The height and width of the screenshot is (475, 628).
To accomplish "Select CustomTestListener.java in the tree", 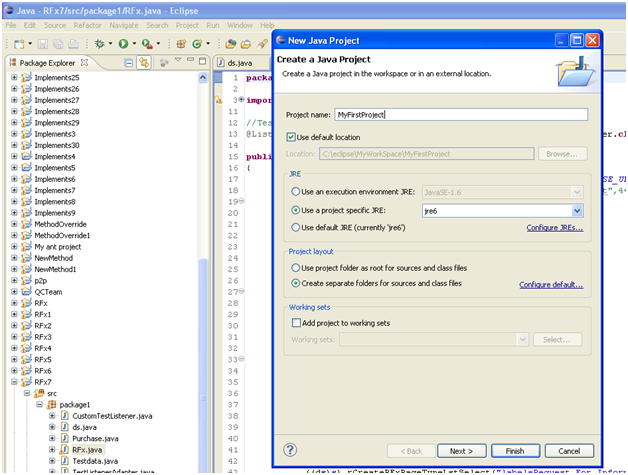I will [112, 416].
